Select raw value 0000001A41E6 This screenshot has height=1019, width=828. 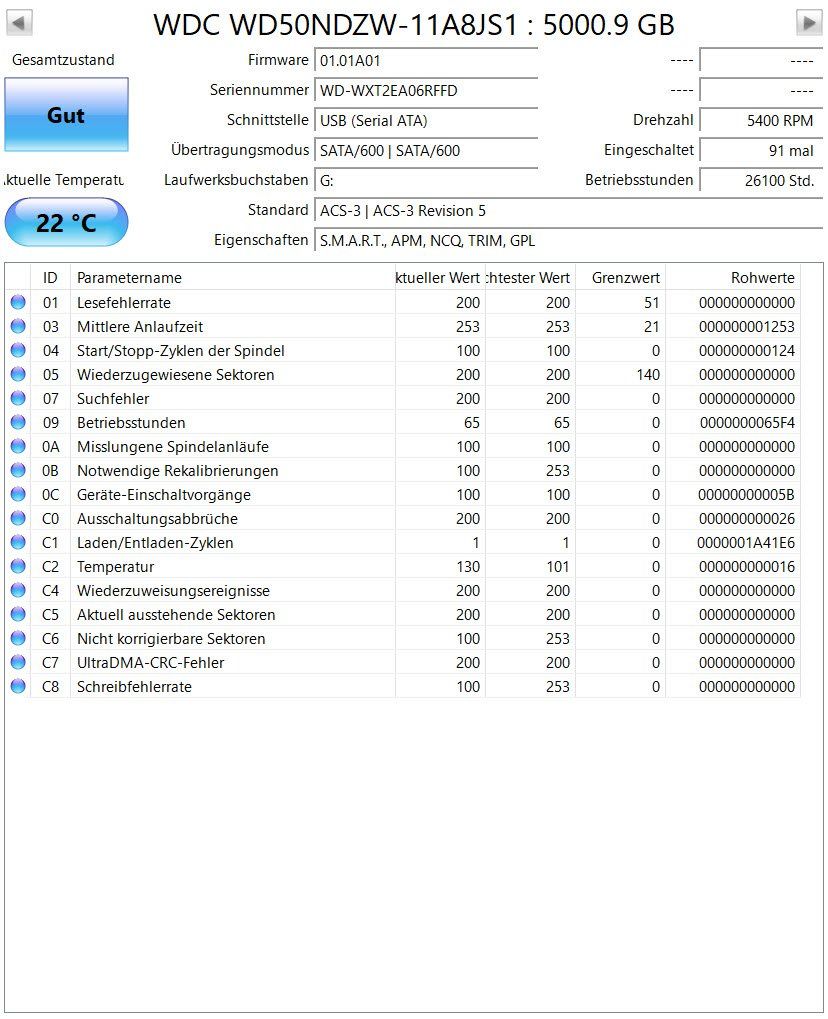coord(746,543)
